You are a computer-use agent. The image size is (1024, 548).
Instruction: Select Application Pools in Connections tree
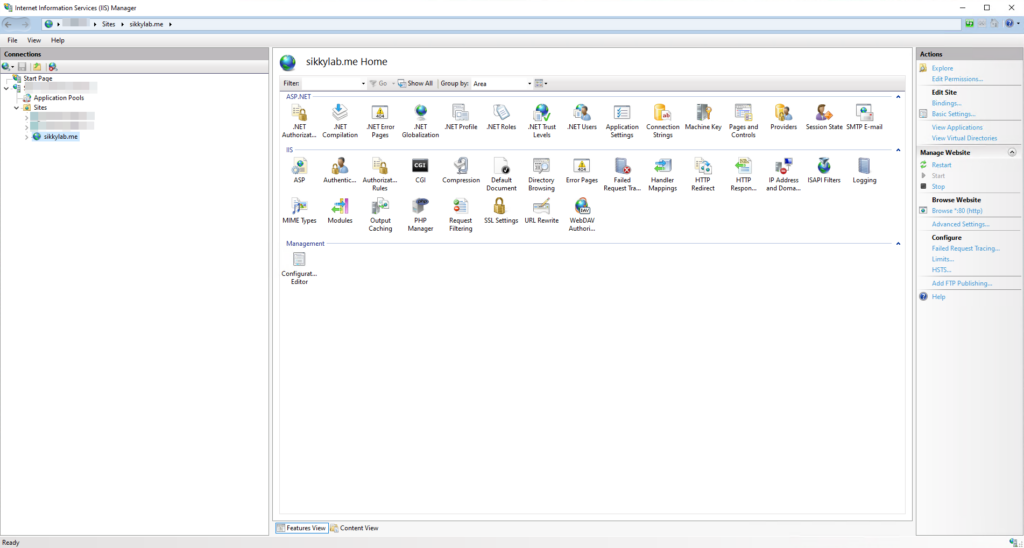click(x=58, y=98)
